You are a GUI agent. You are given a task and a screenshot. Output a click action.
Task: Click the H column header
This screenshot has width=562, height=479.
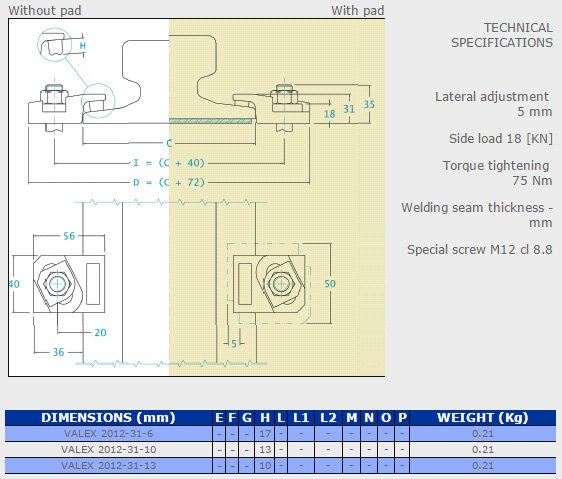(x=265, y=418)
